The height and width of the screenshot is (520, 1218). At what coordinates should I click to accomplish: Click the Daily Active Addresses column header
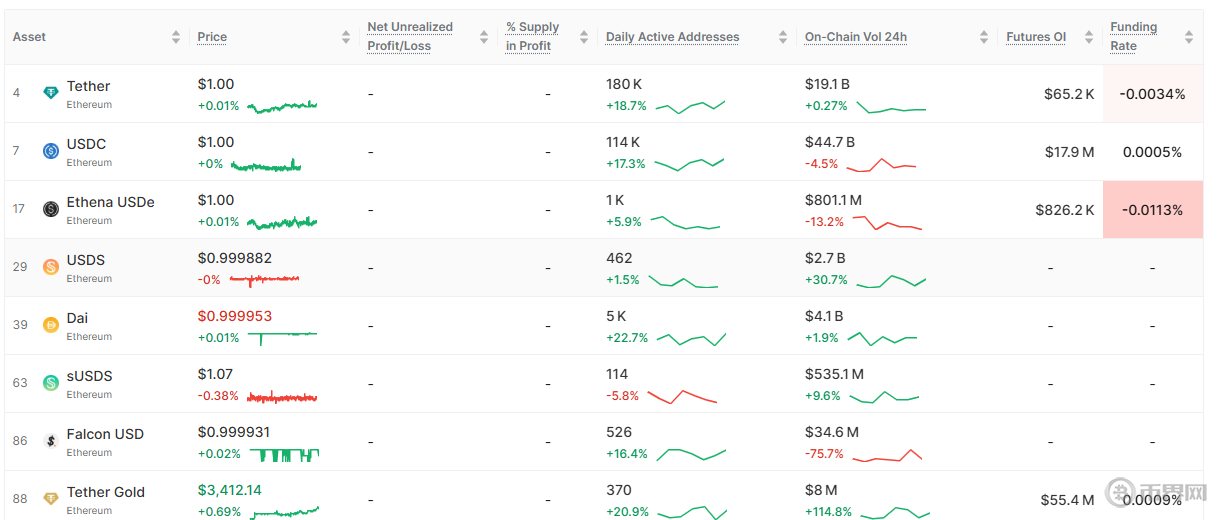[672, 37]
